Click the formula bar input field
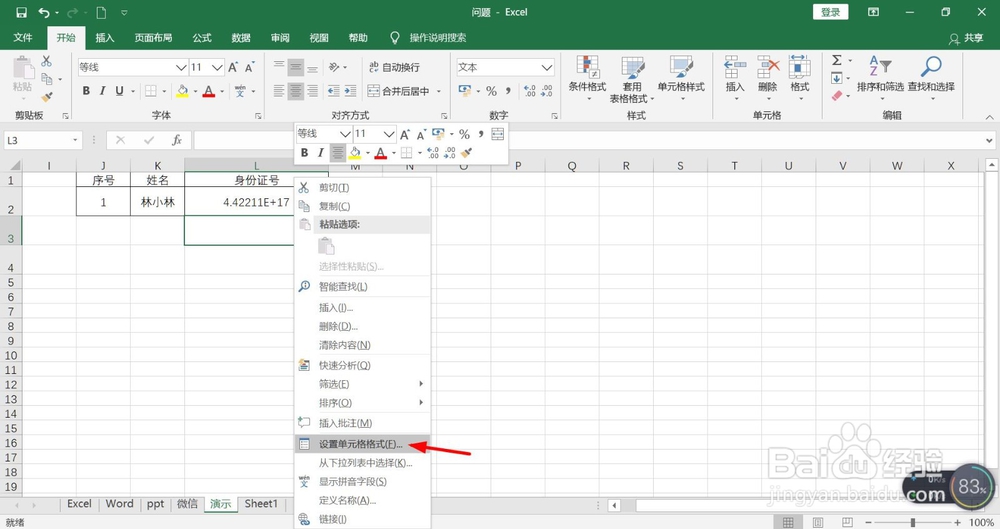The image size is (1000, 529). (x=587, y=140)
